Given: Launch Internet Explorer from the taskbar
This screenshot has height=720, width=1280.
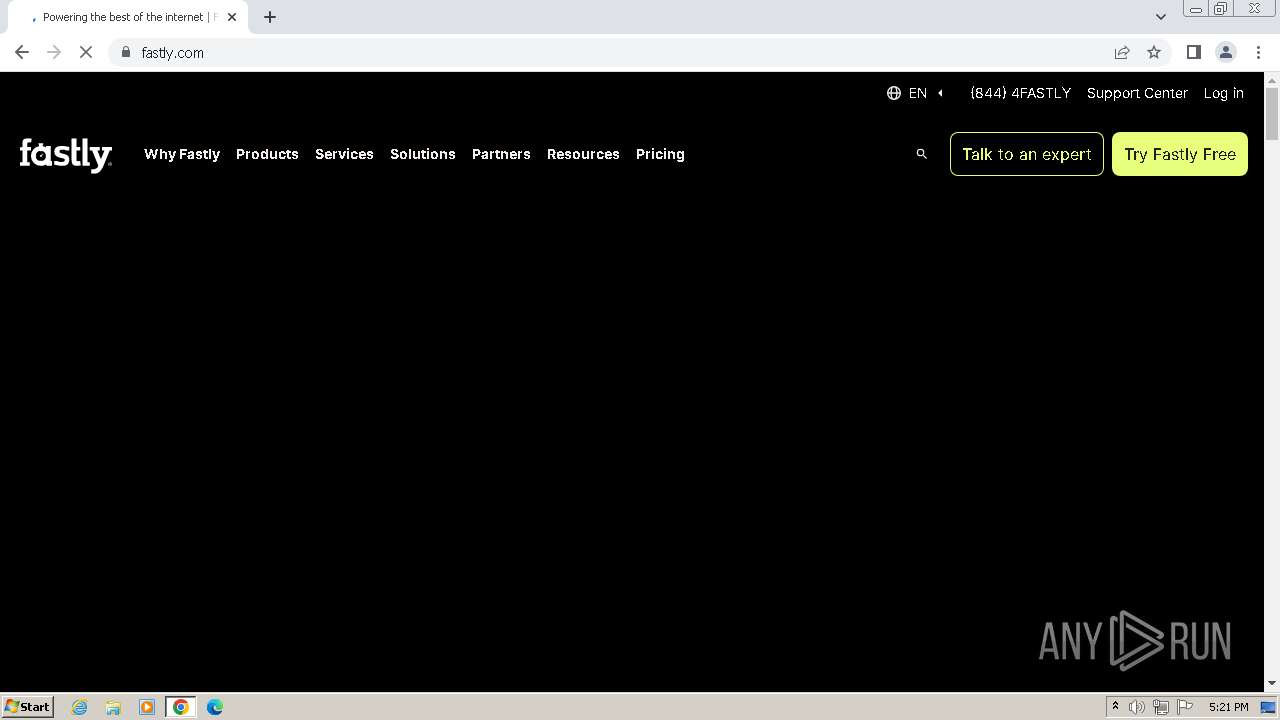Looking at the screenshot, I should [79, 707].
